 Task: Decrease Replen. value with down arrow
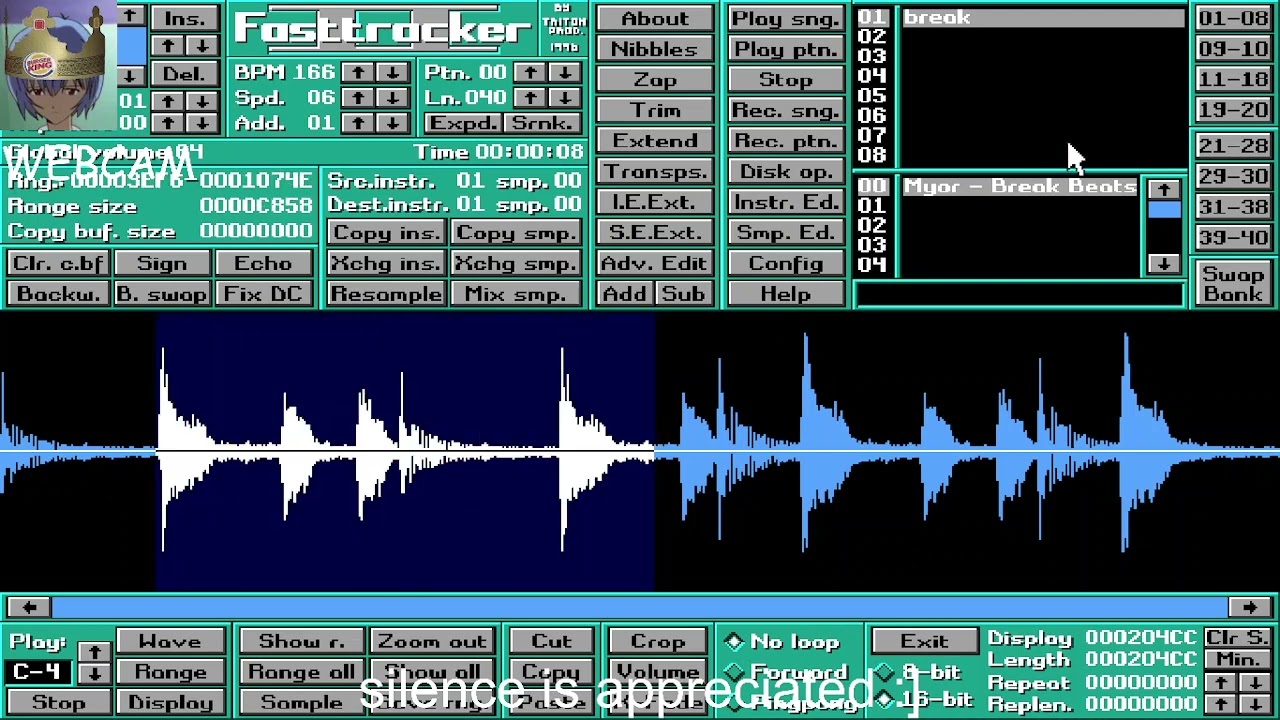[1256, 704]
